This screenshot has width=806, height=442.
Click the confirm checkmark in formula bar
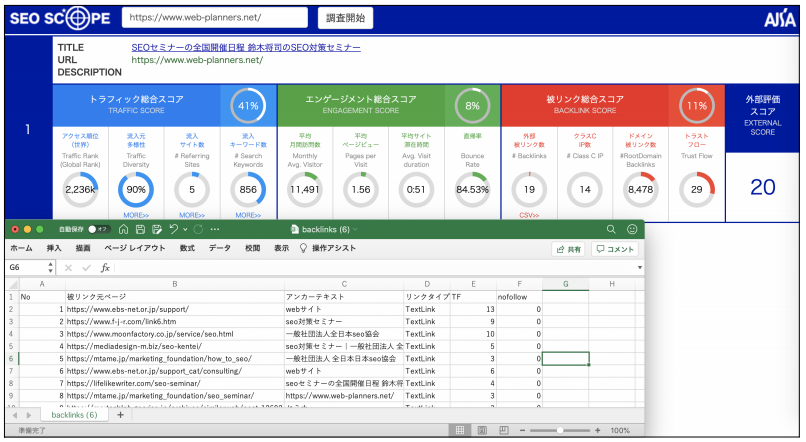pyautogui.click(x=86, y=268)
